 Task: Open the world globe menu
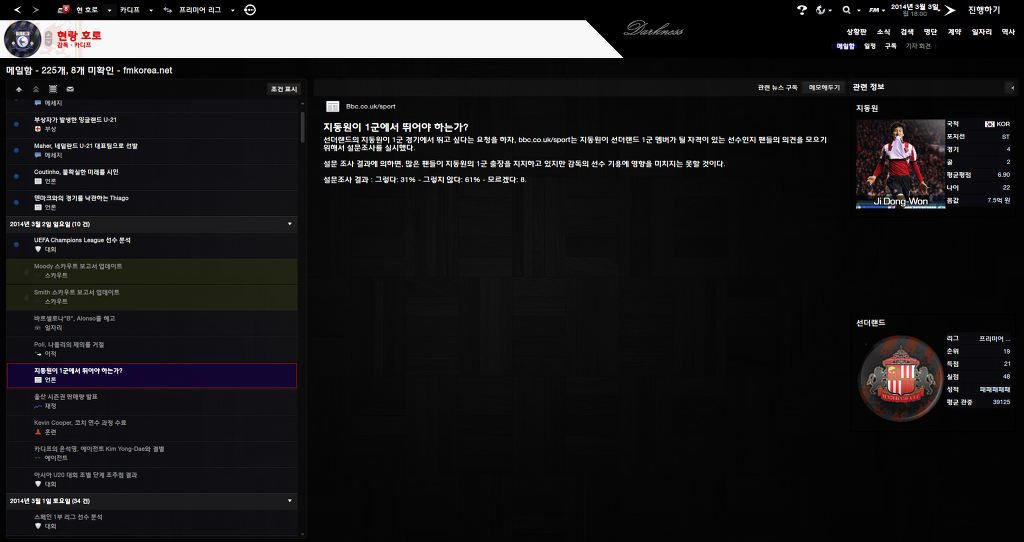coord(822,10)
